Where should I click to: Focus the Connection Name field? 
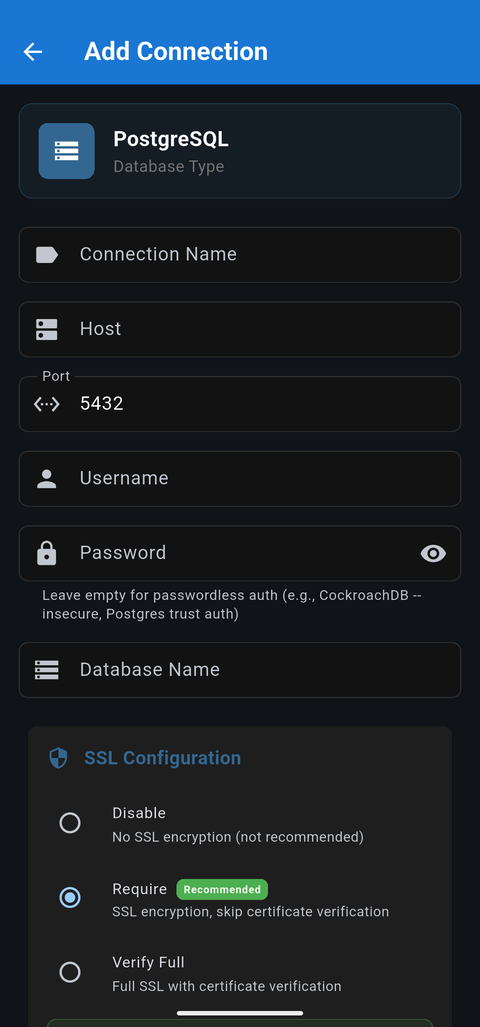point(240,255)
